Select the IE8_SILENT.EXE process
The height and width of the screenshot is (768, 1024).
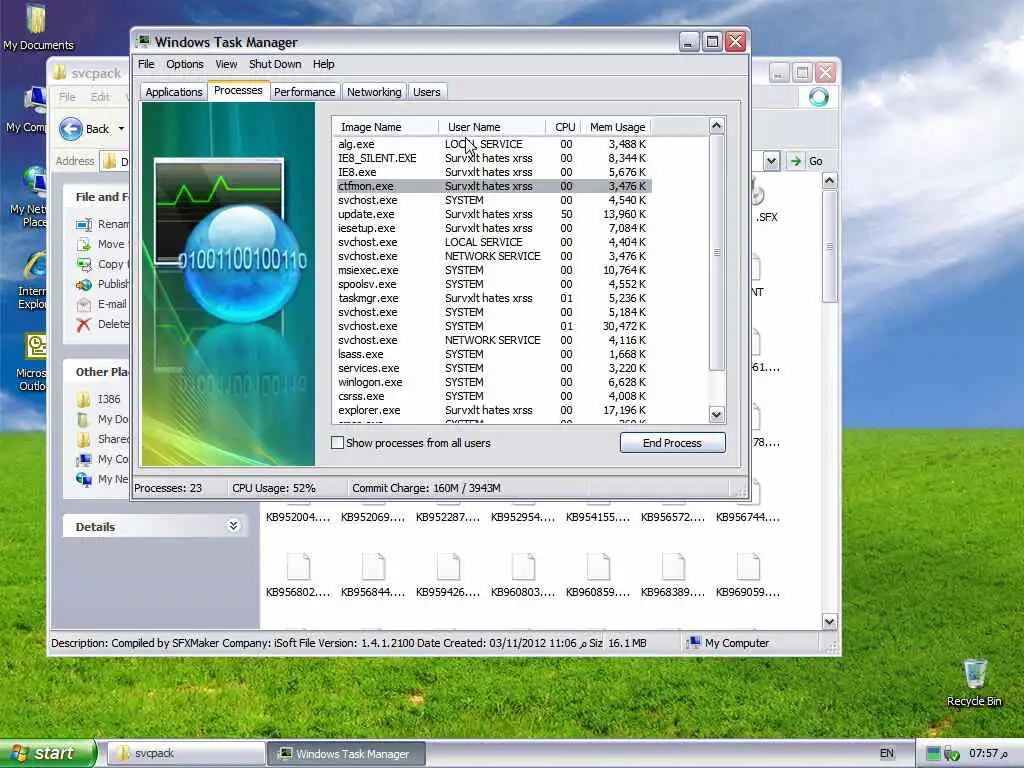click(x=492, y=158)
